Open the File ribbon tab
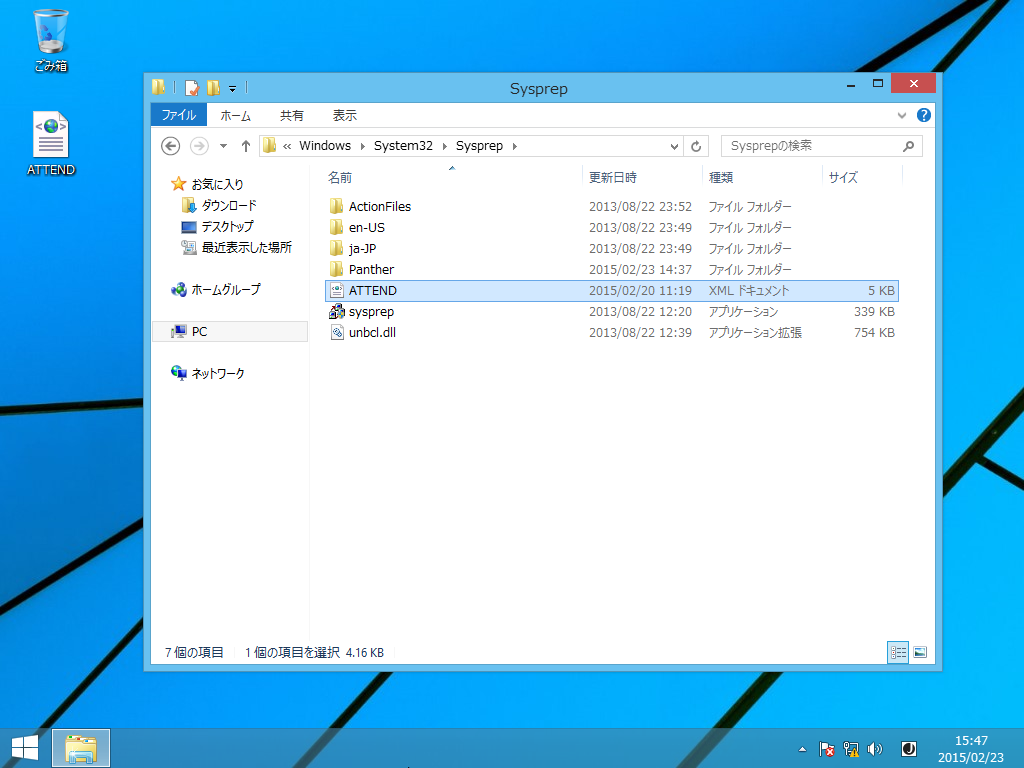 (179, 115)
